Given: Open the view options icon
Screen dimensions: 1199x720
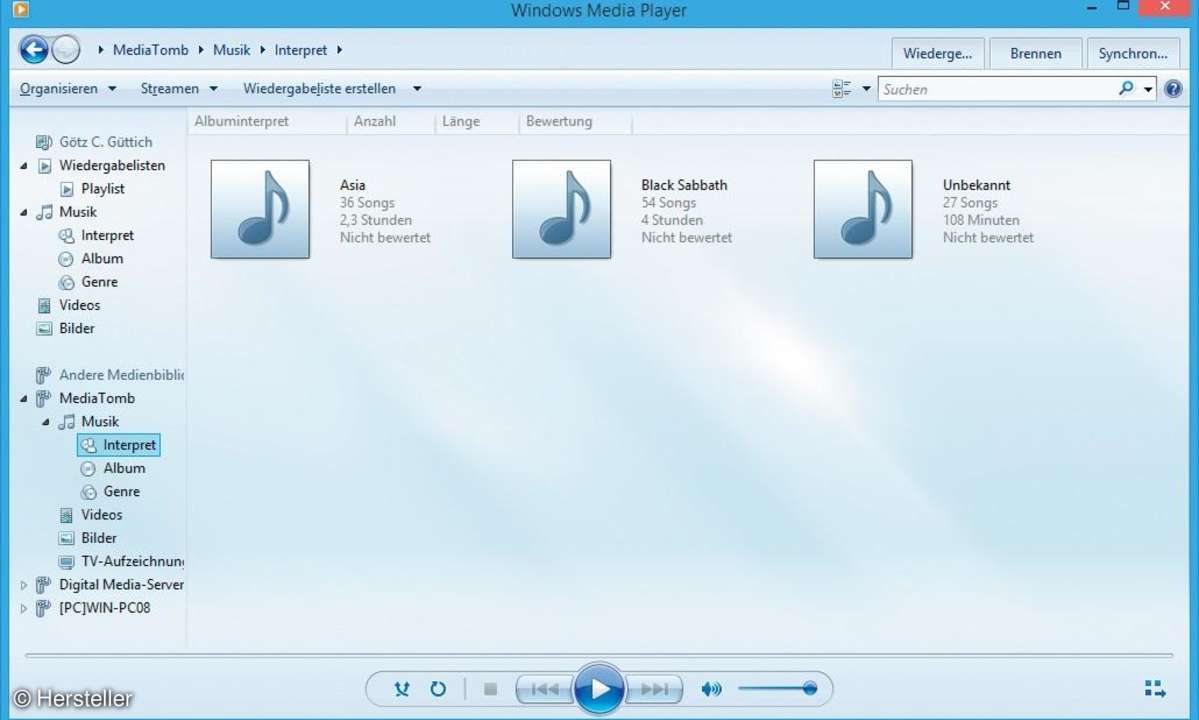Looking at the screenshot, I should click(x=842, y=89).
